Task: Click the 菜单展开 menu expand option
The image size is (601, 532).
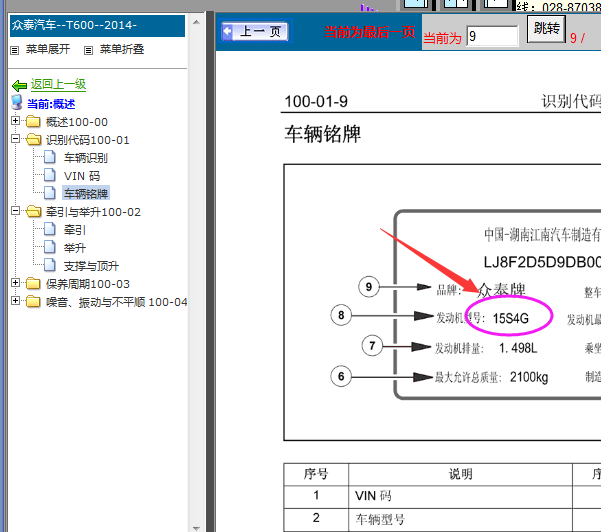Action: 48,49
